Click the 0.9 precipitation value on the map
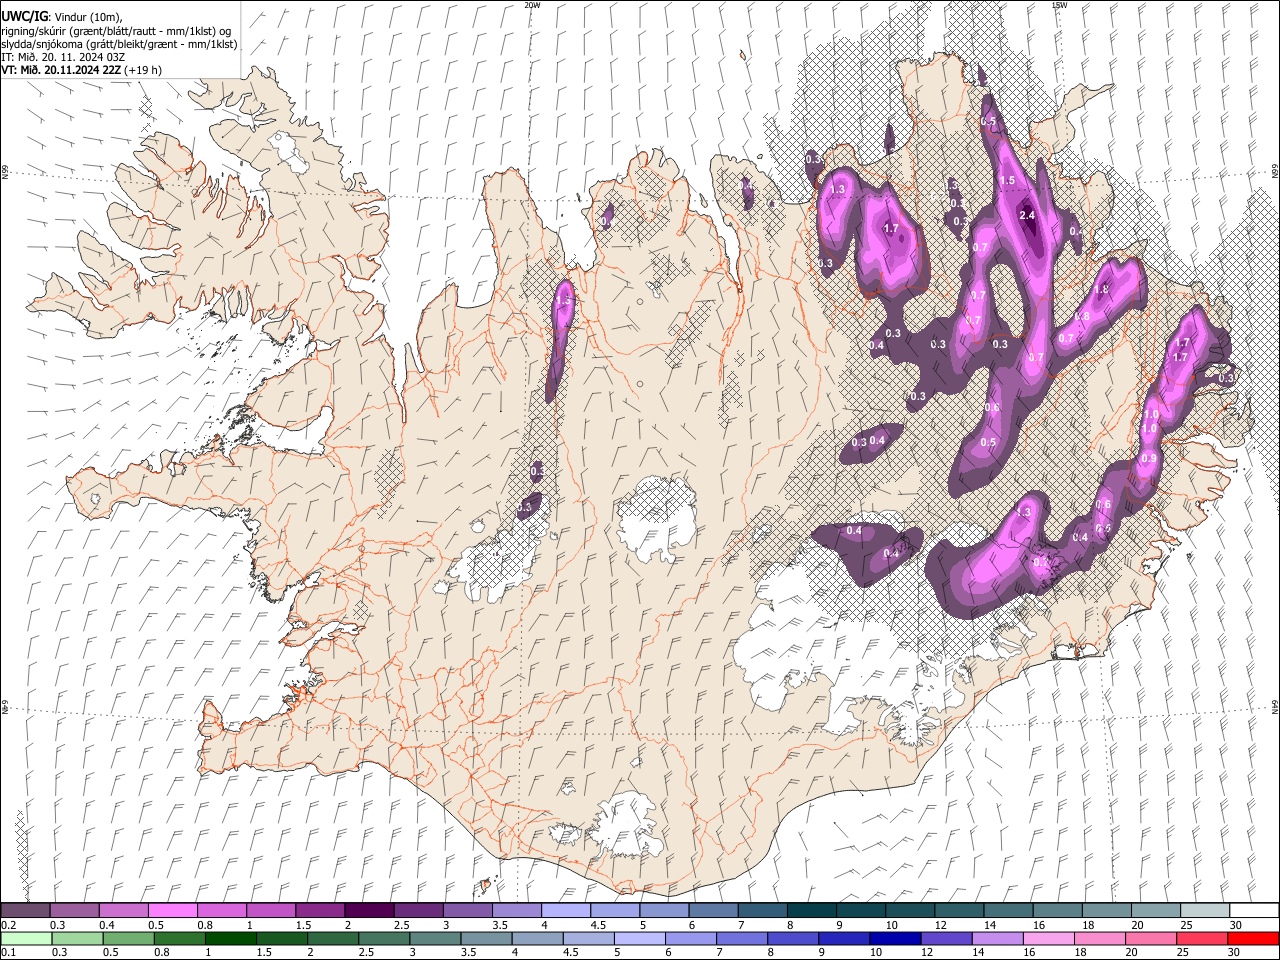 [1149, 458]
